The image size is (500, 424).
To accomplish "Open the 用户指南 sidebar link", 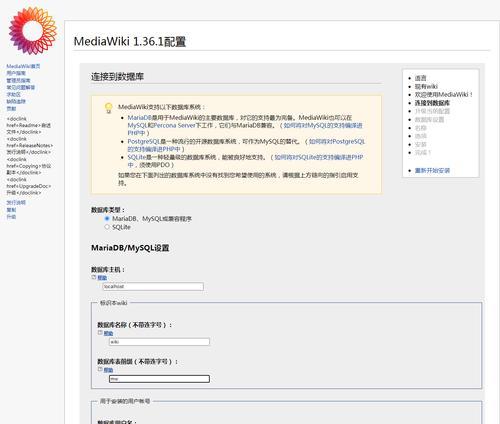I will (x=16, y=73).
